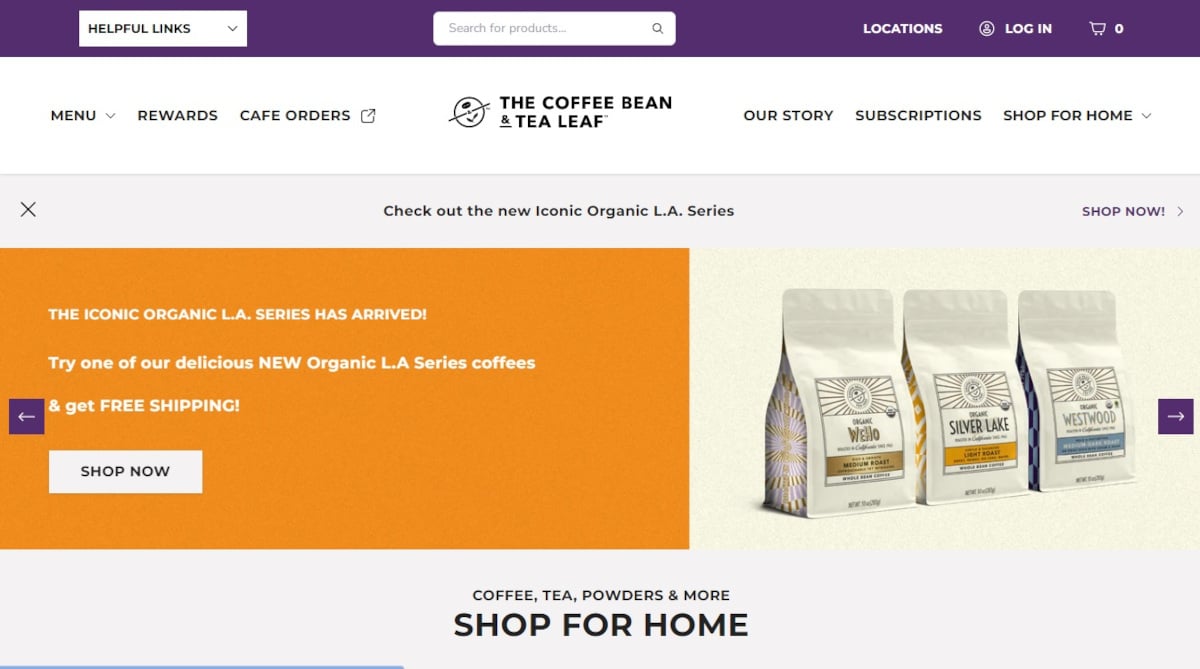
Task: Click the Shop Now banner button
Action: tap(125, 471)
